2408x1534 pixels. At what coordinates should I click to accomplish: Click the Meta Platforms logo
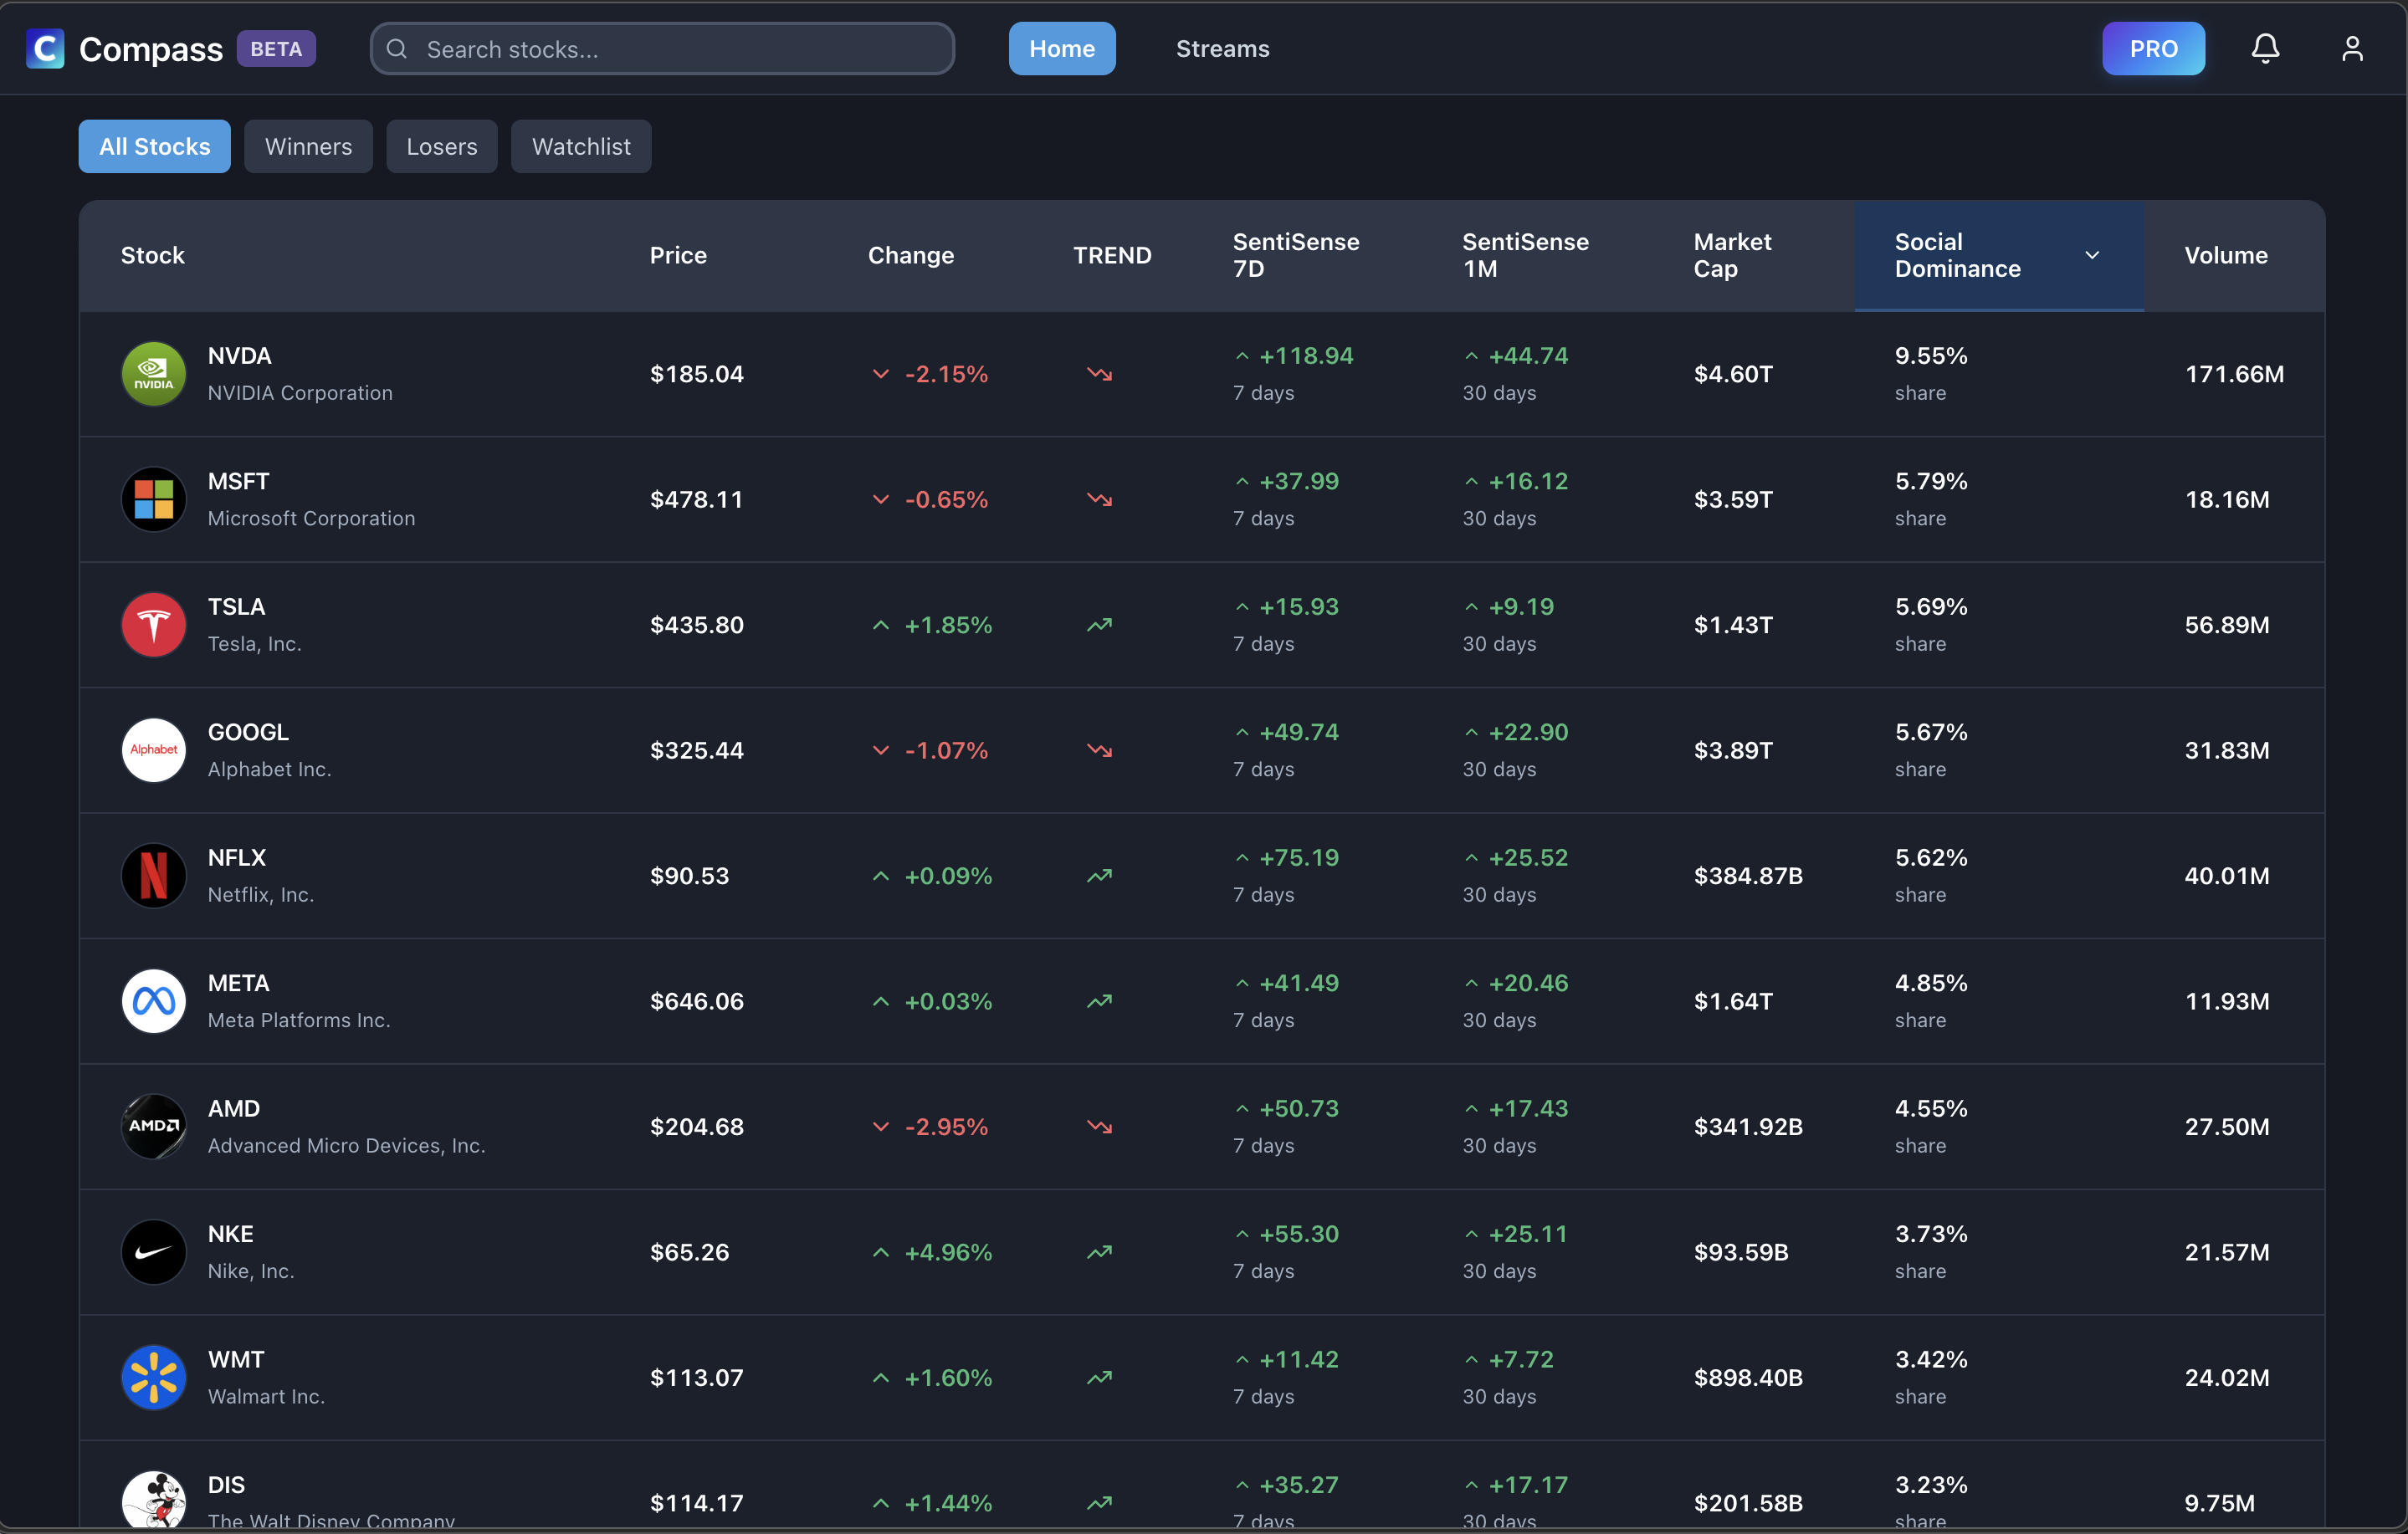[x=153, y=1000]
